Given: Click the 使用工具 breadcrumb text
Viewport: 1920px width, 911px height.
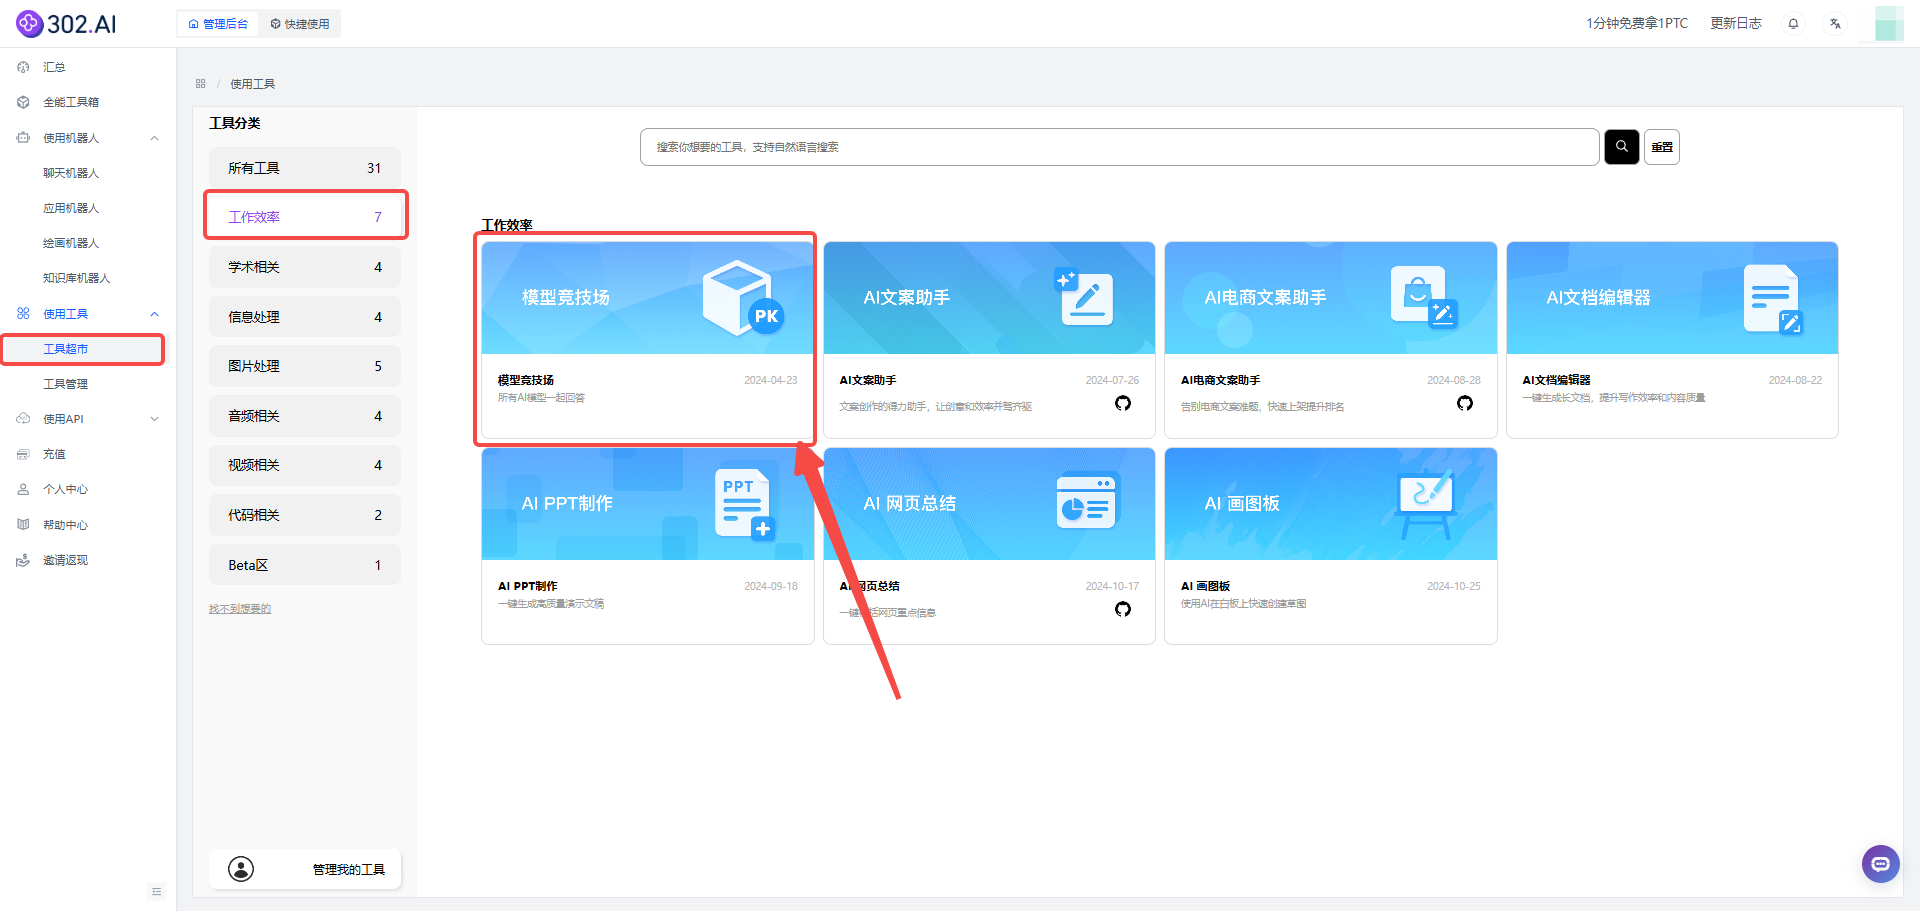Looking at the screenshot, I should [x=252, y=84].
